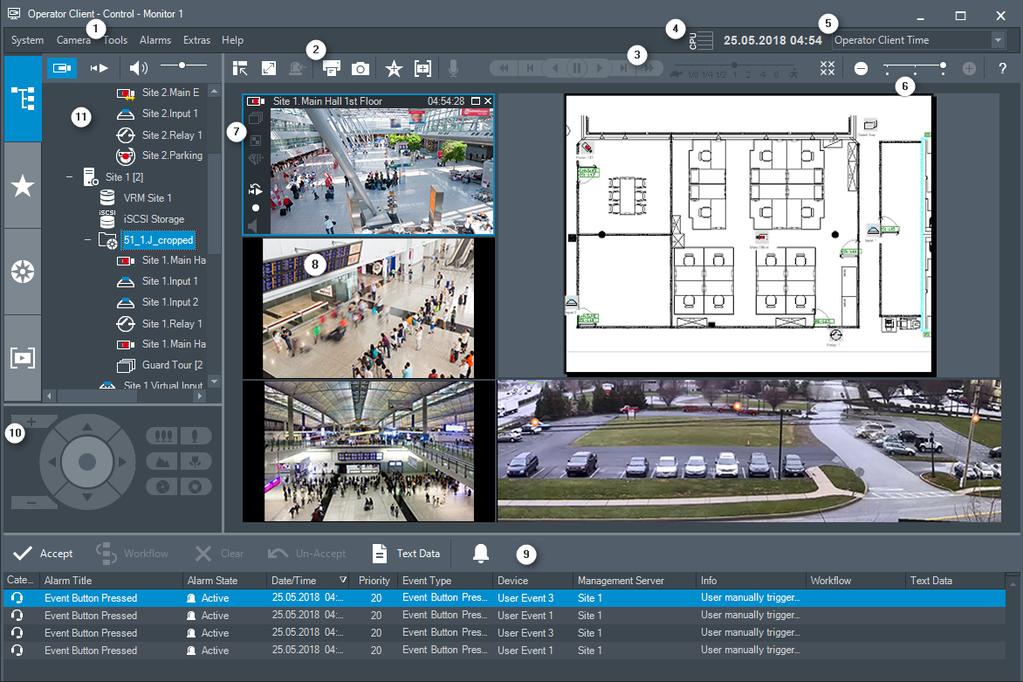Adjust the playback speed slider
Image resolution: width=1023 pixels, height=682 pixels.
(x=735, y=65)
